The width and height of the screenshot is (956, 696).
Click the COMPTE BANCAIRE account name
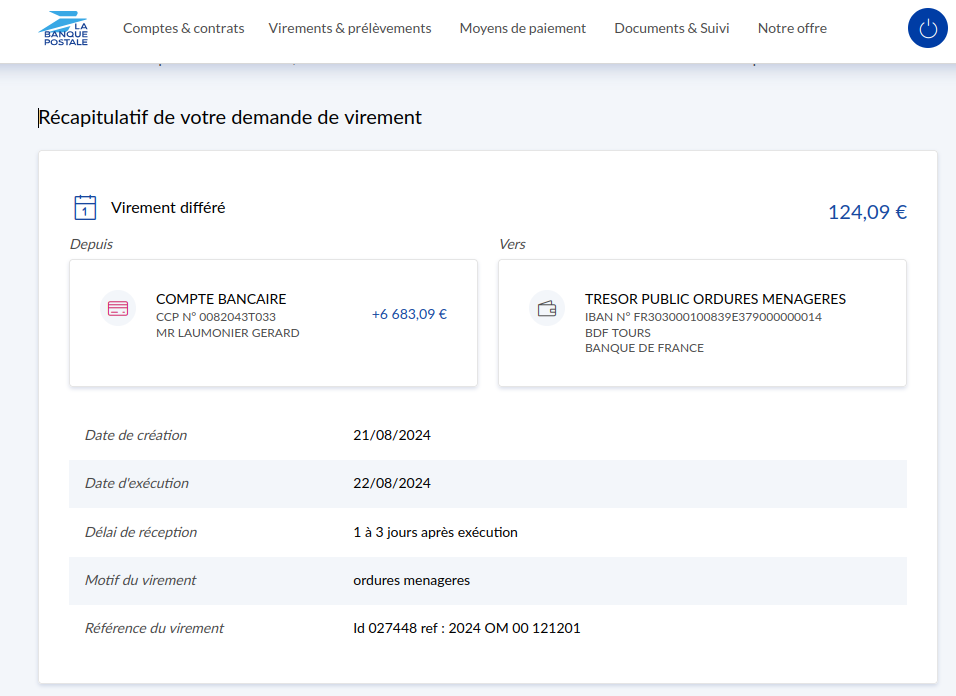point(221,299)
